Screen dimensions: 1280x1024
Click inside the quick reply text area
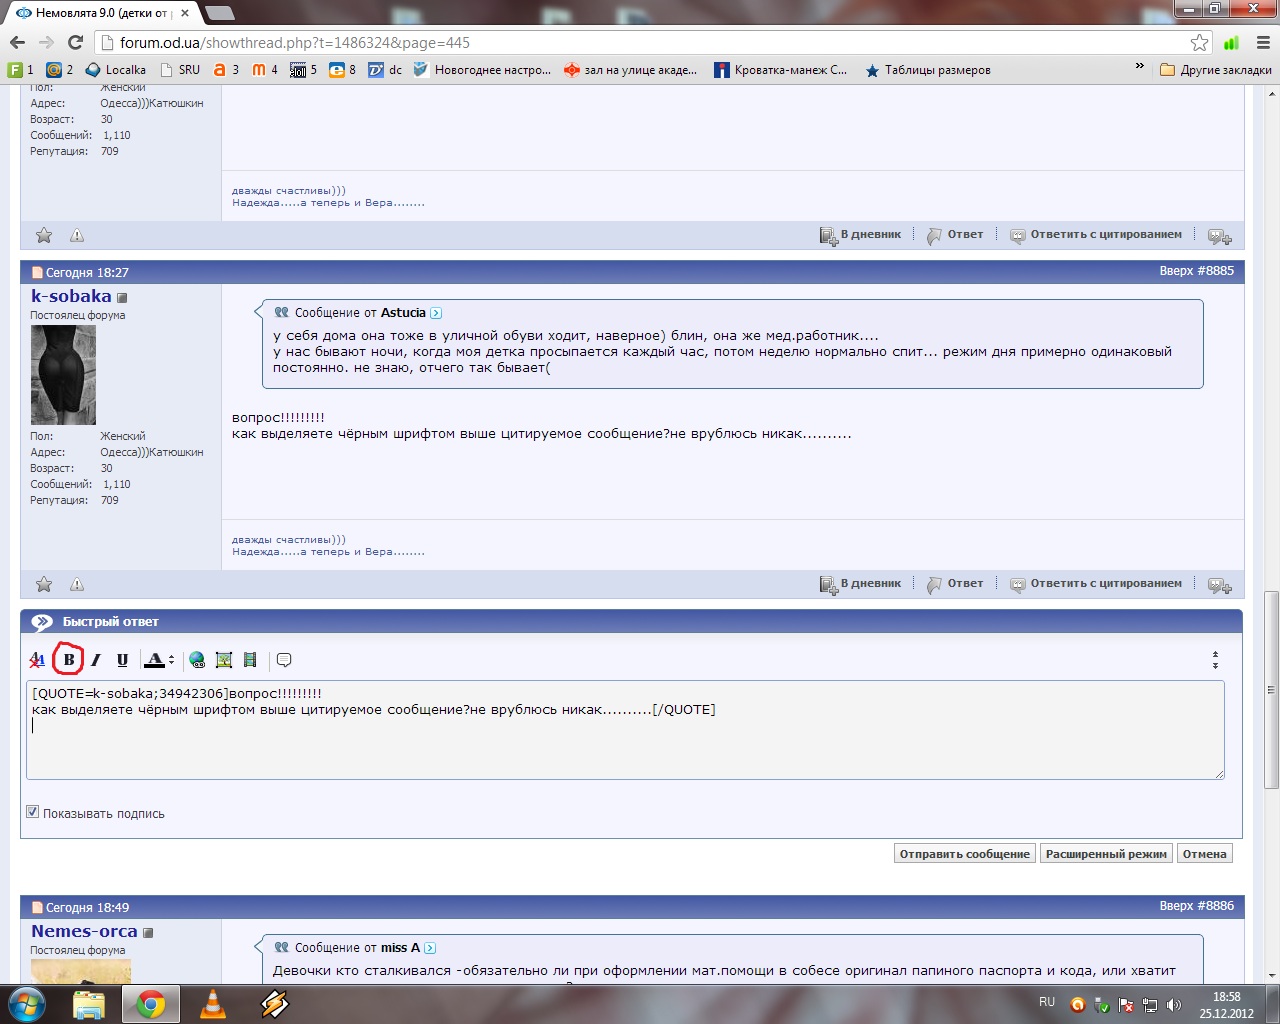[x=625, y=745]
